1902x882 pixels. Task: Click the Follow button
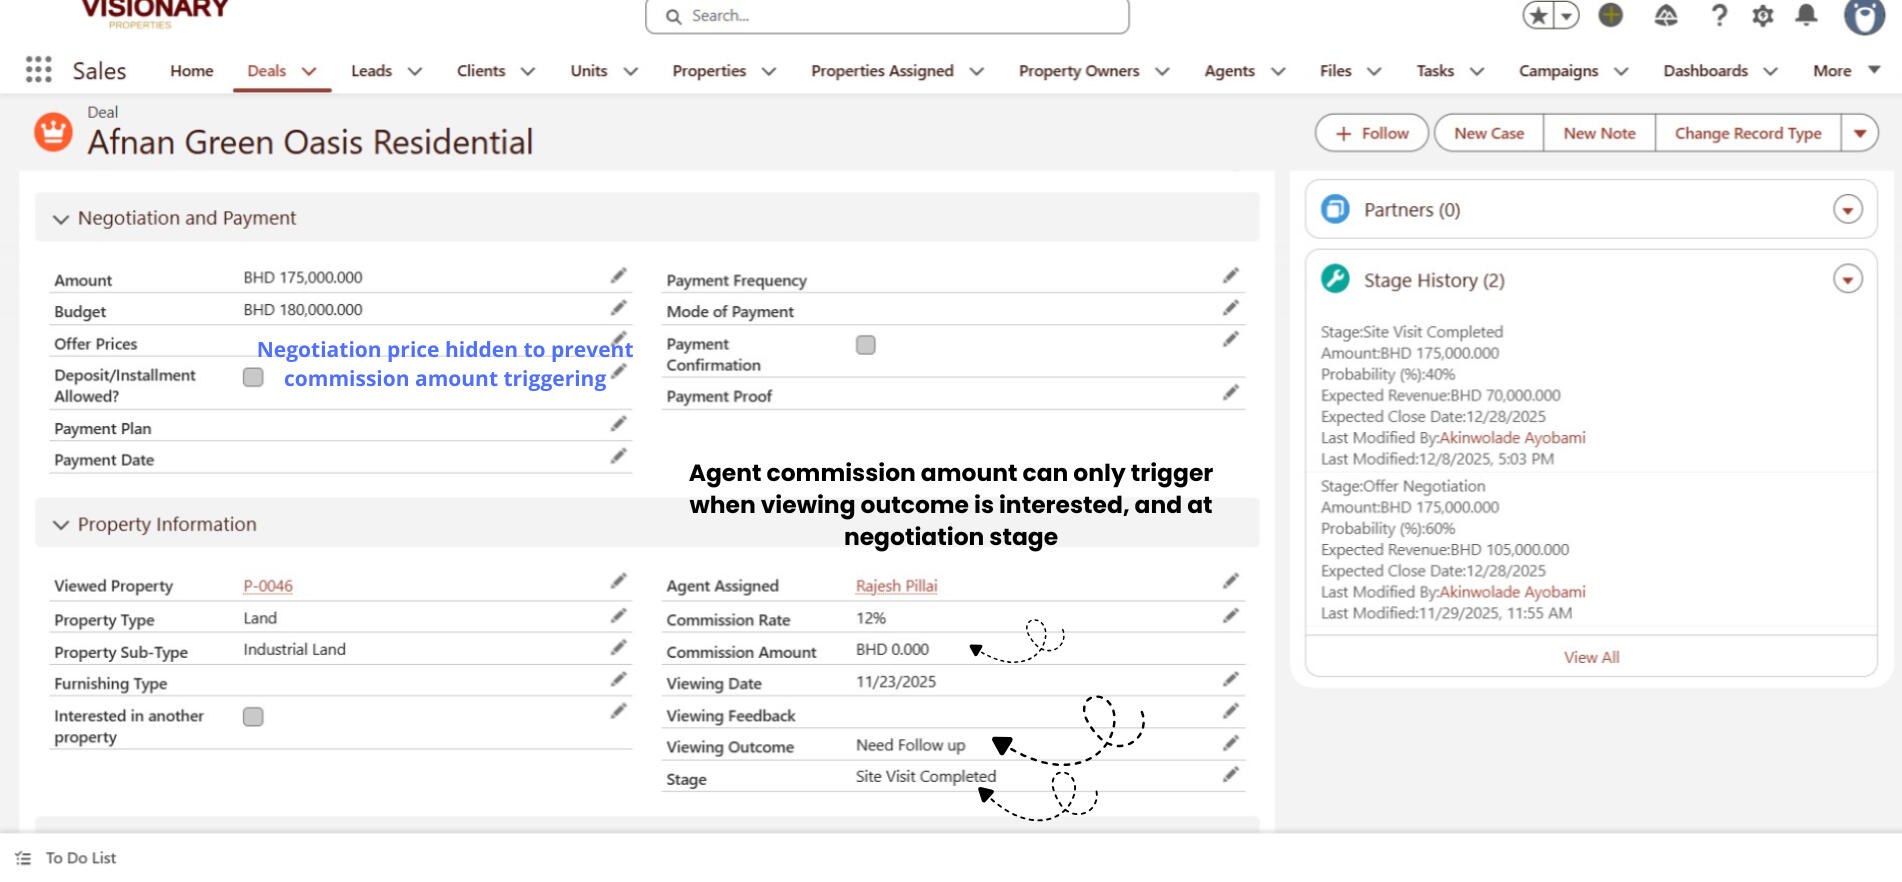pyautogui.click(x=1371, y=133)
